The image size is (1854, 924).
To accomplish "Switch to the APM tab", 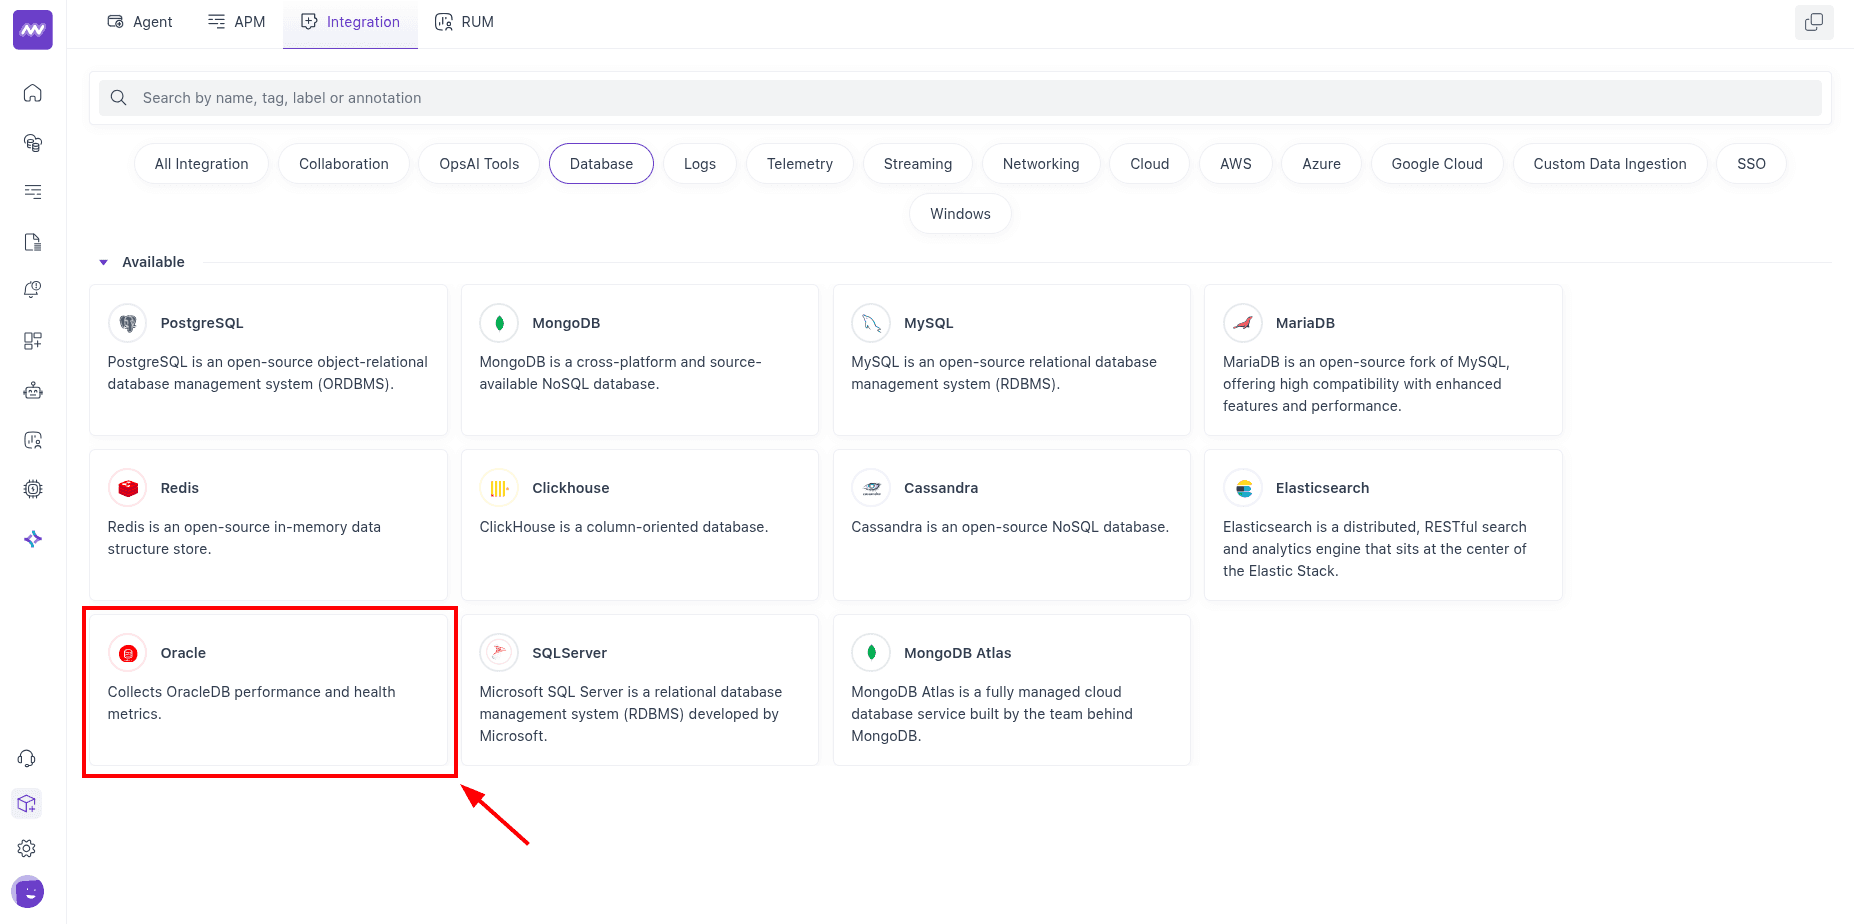I will (236, 21).
